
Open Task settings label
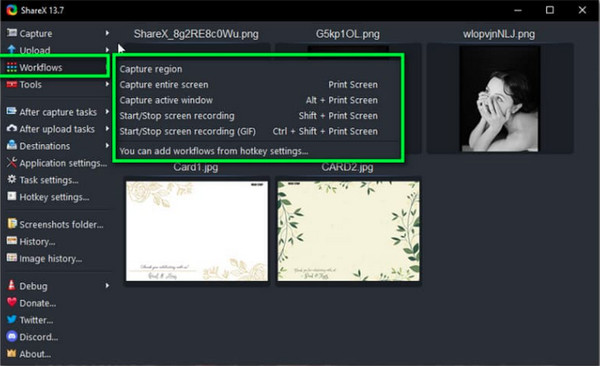(49, 180)
